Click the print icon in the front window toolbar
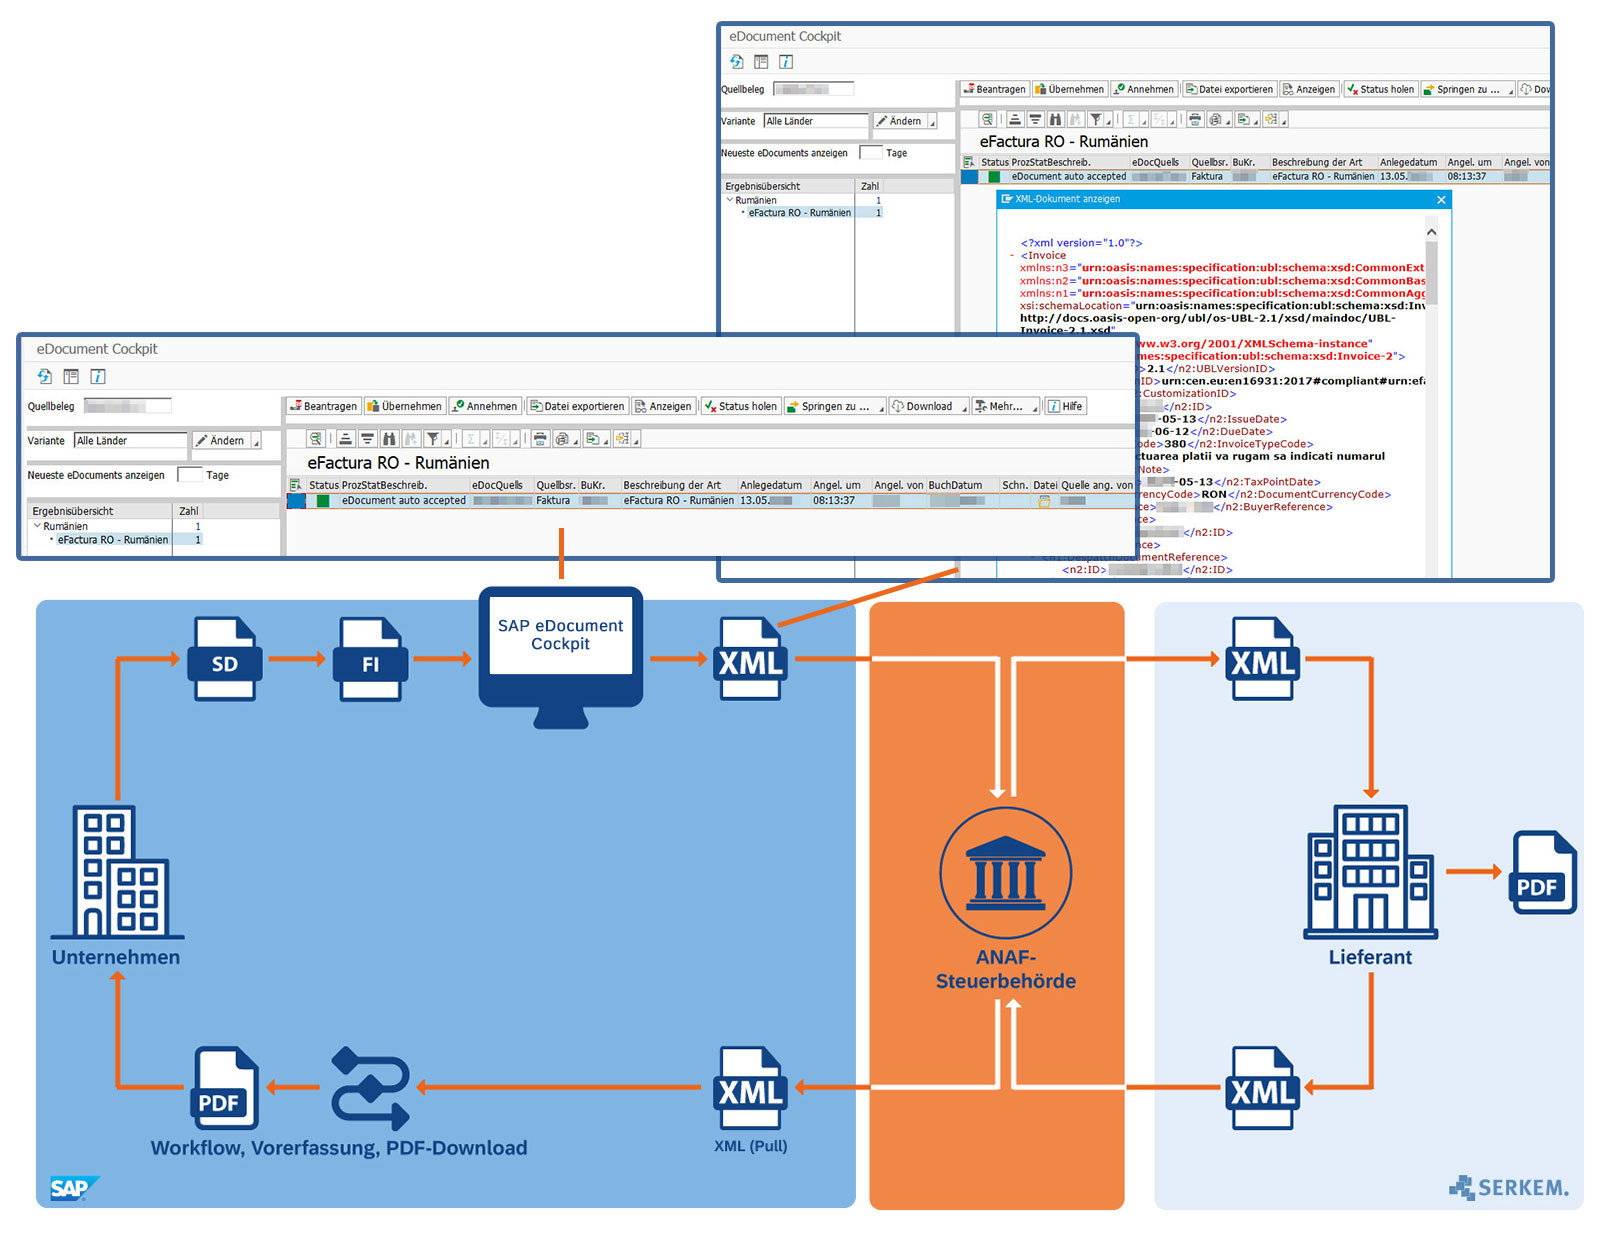 (540, 439)
